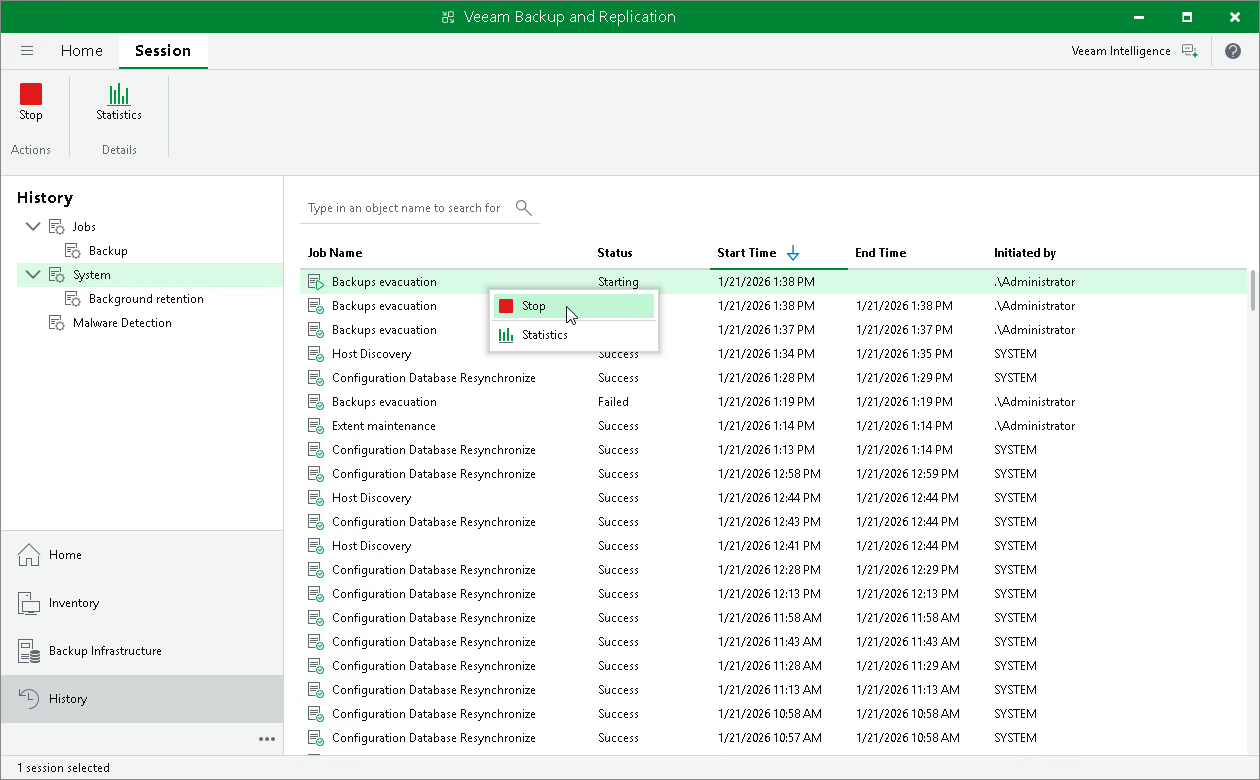Click the Background retention node icon
The image size is (1260, 780).
[x=73, y=299]
